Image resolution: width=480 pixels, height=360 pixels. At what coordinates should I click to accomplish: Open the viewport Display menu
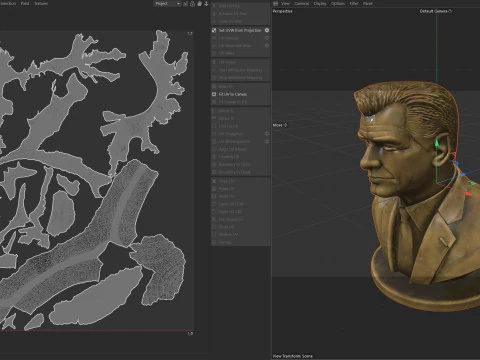[x=320, y=3]
